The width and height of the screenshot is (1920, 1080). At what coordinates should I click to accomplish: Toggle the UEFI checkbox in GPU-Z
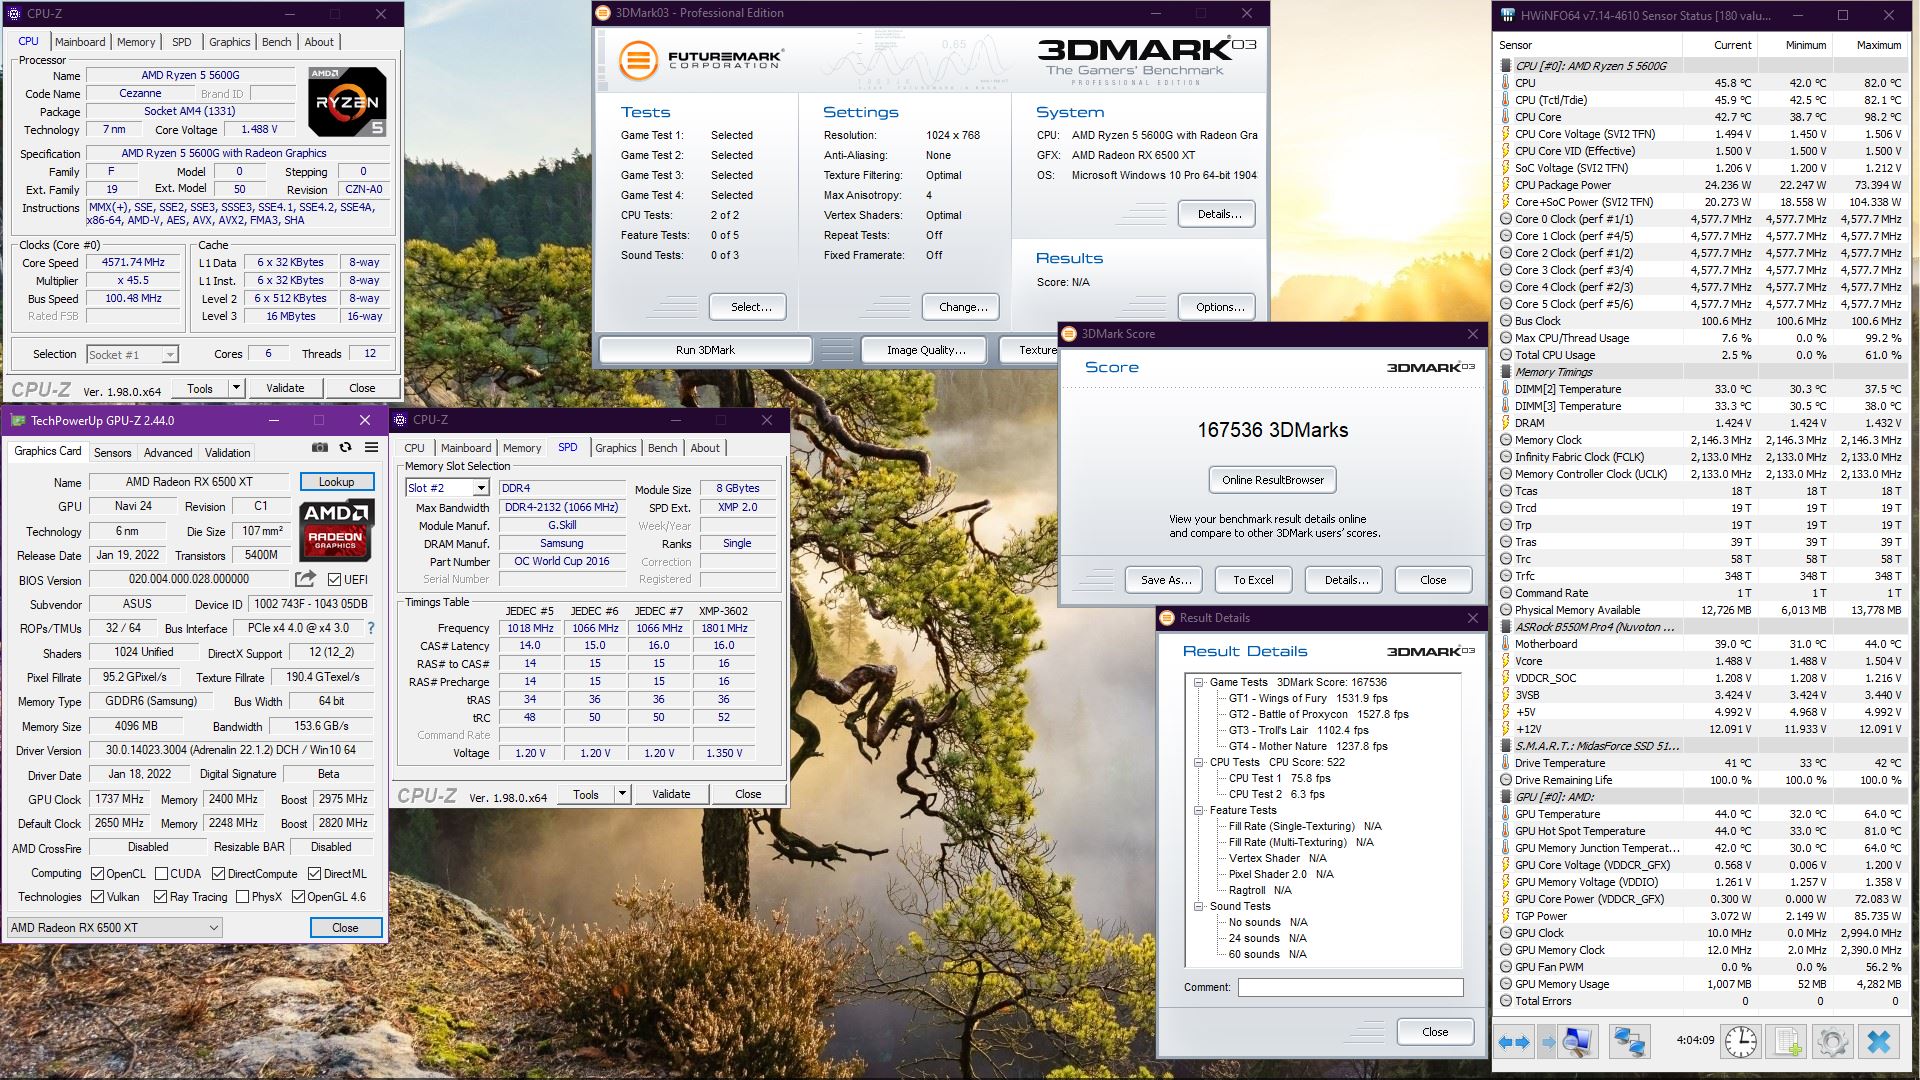tap(334, 580)
